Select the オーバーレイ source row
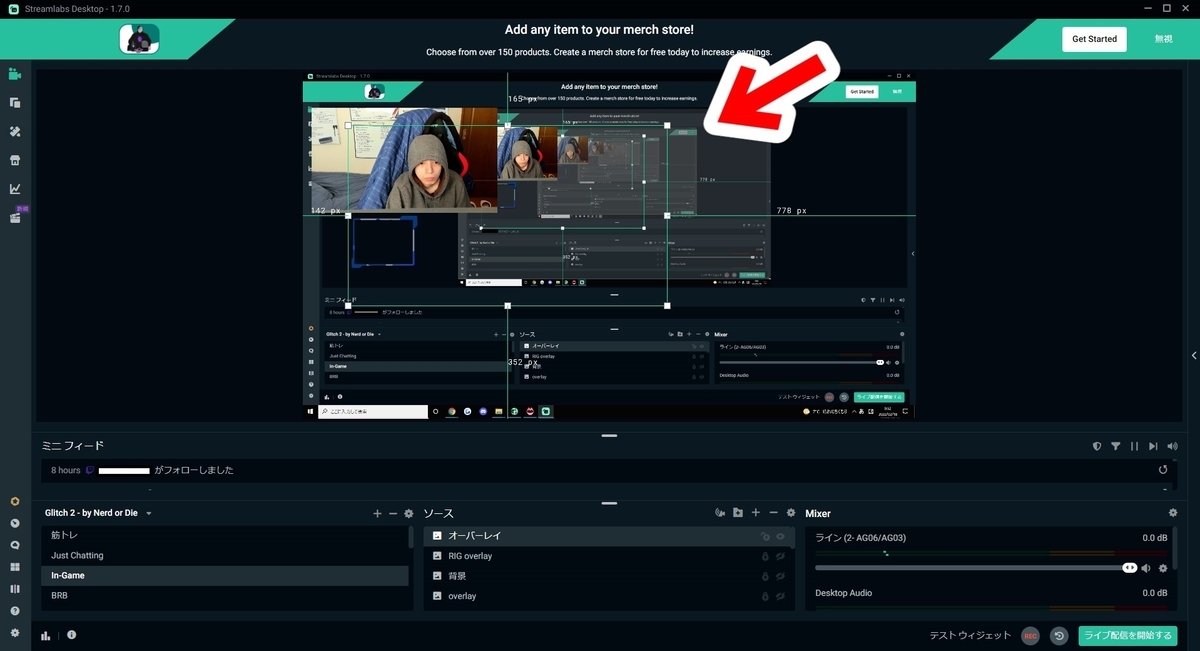 click(x=609, y=536)
